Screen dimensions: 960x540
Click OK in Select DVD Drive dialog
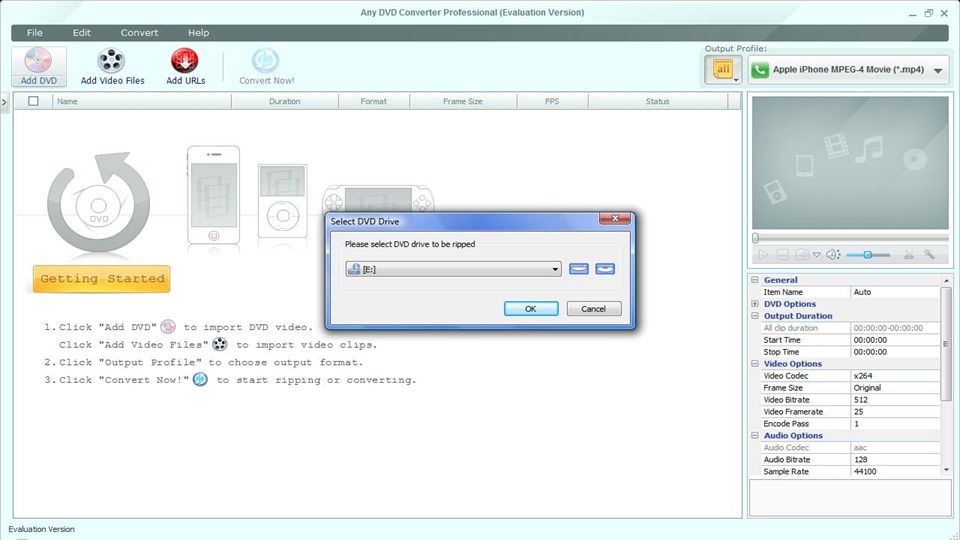coord(531,309)
